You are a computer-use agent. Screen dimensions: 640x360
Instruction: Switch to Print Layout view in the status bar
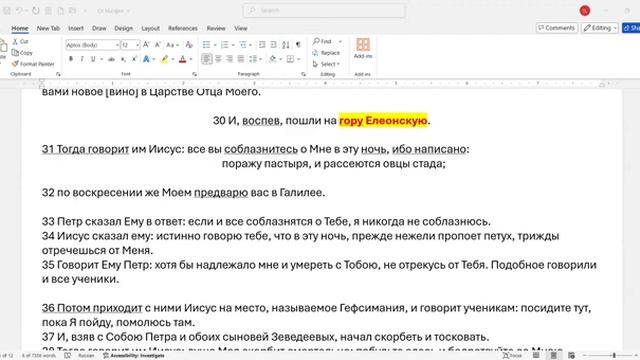pos(553,356)
